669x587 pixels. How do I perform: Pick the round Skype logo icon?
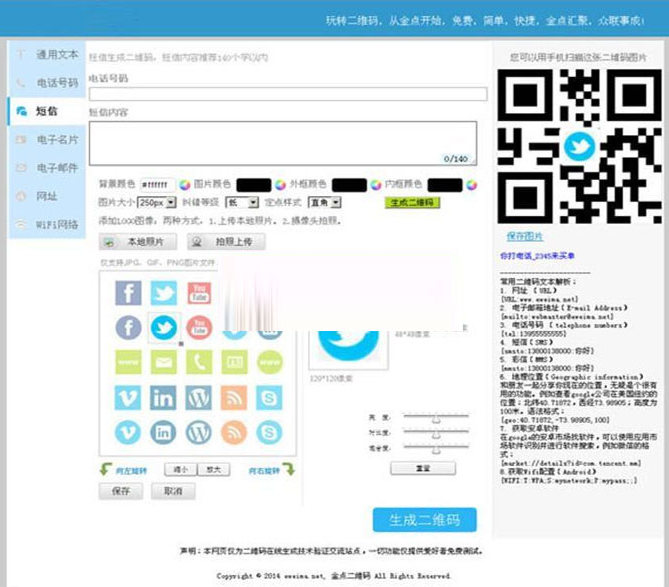[269, 432]
